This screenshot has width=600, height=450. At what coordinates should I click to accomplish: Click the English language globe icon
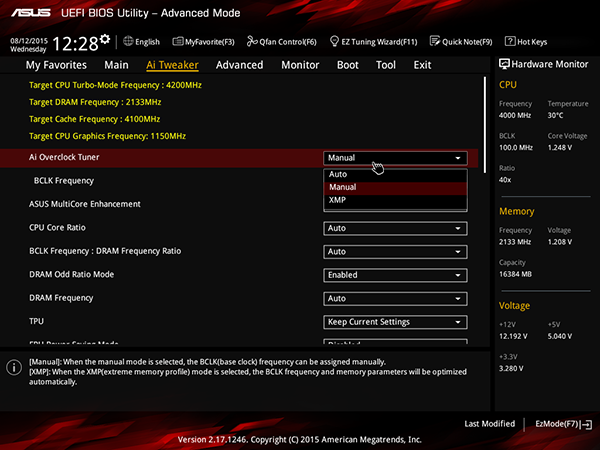click(128, 41)
